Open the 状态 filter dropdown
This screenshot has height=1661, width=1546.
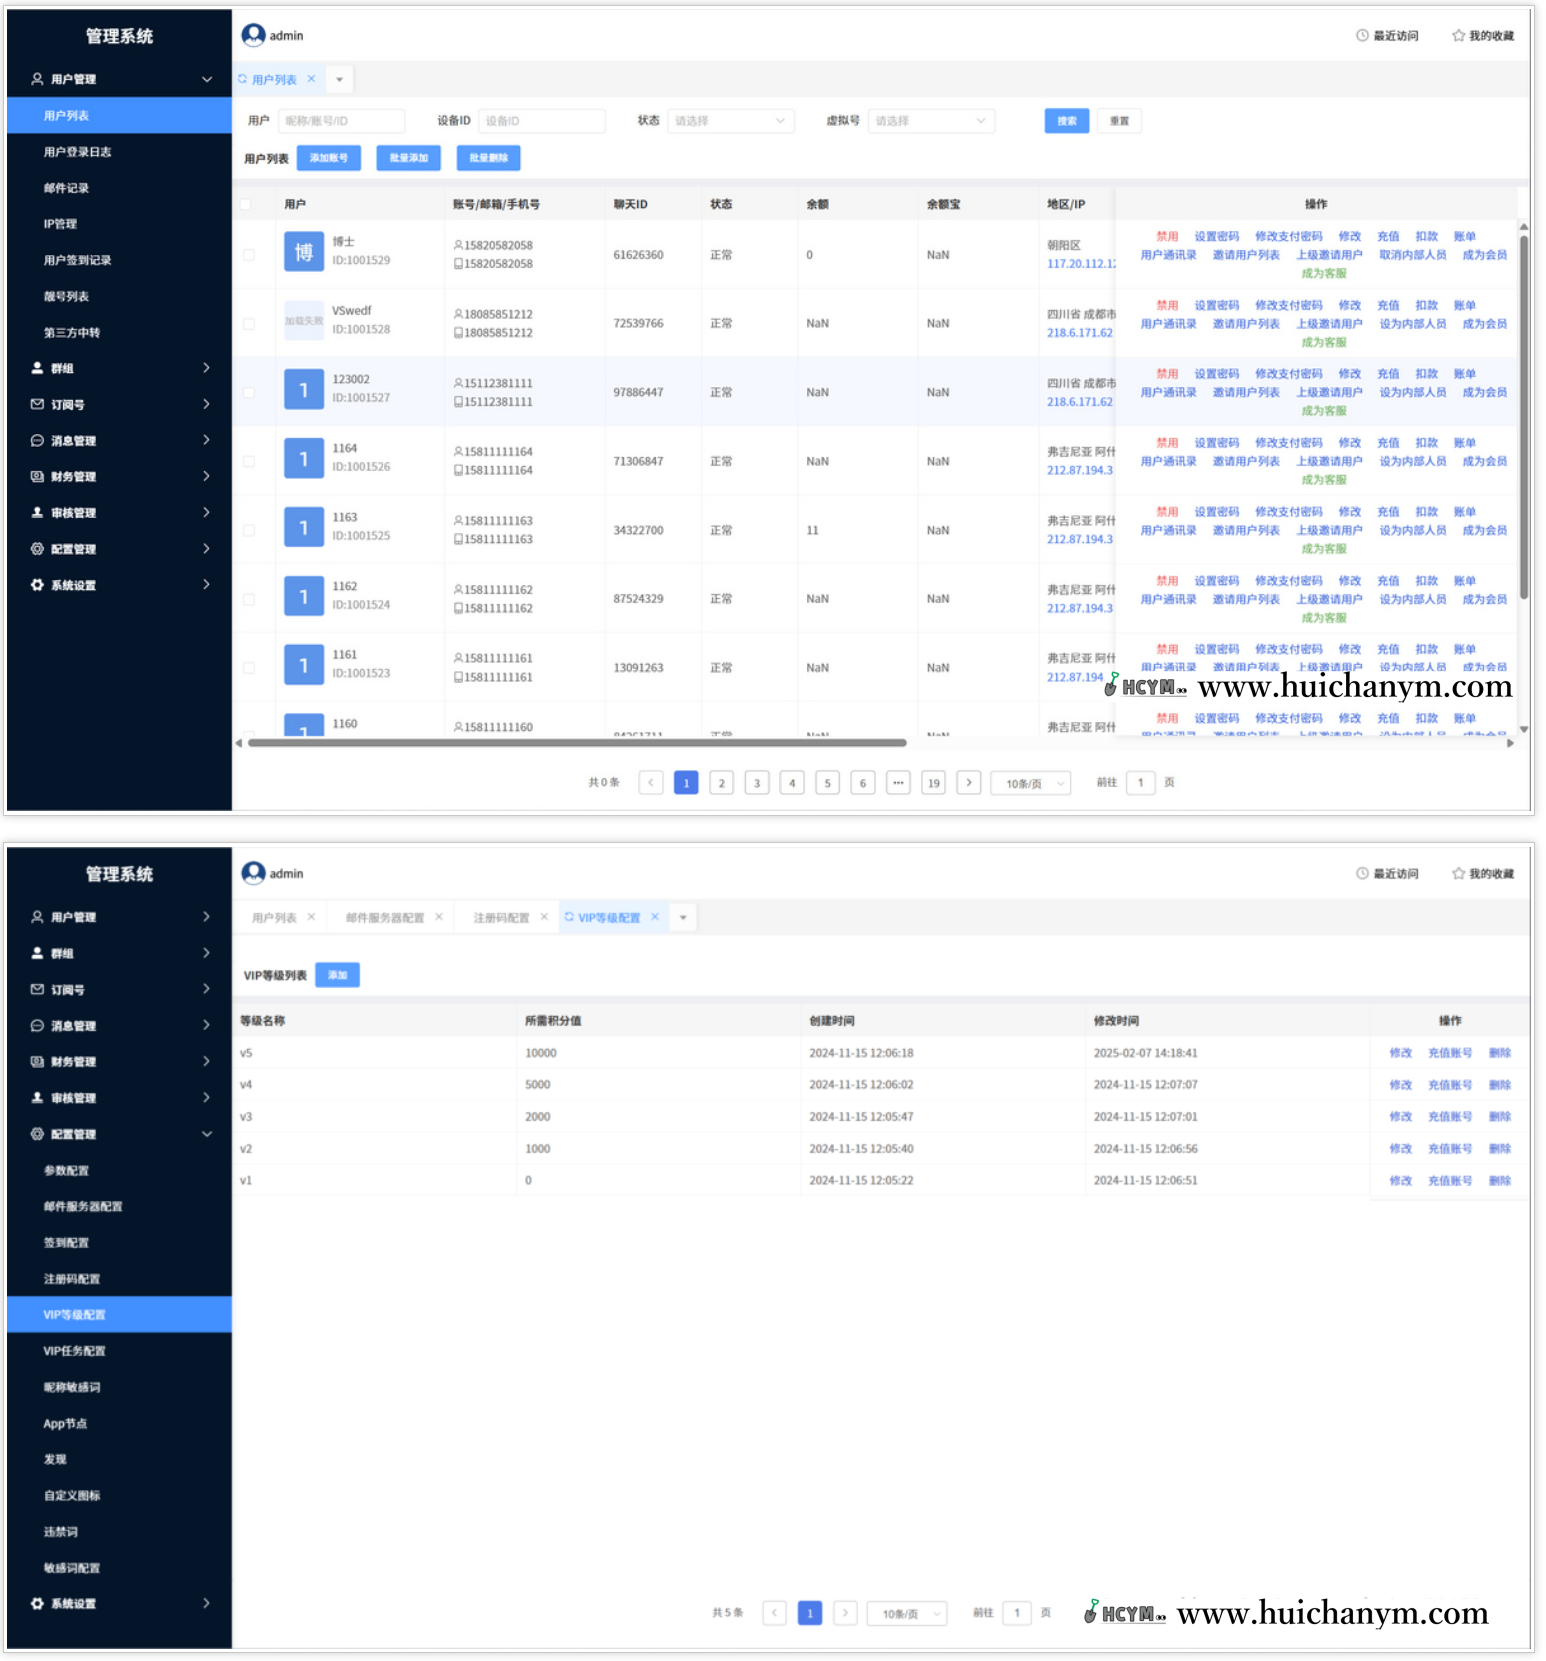[730, 121]
